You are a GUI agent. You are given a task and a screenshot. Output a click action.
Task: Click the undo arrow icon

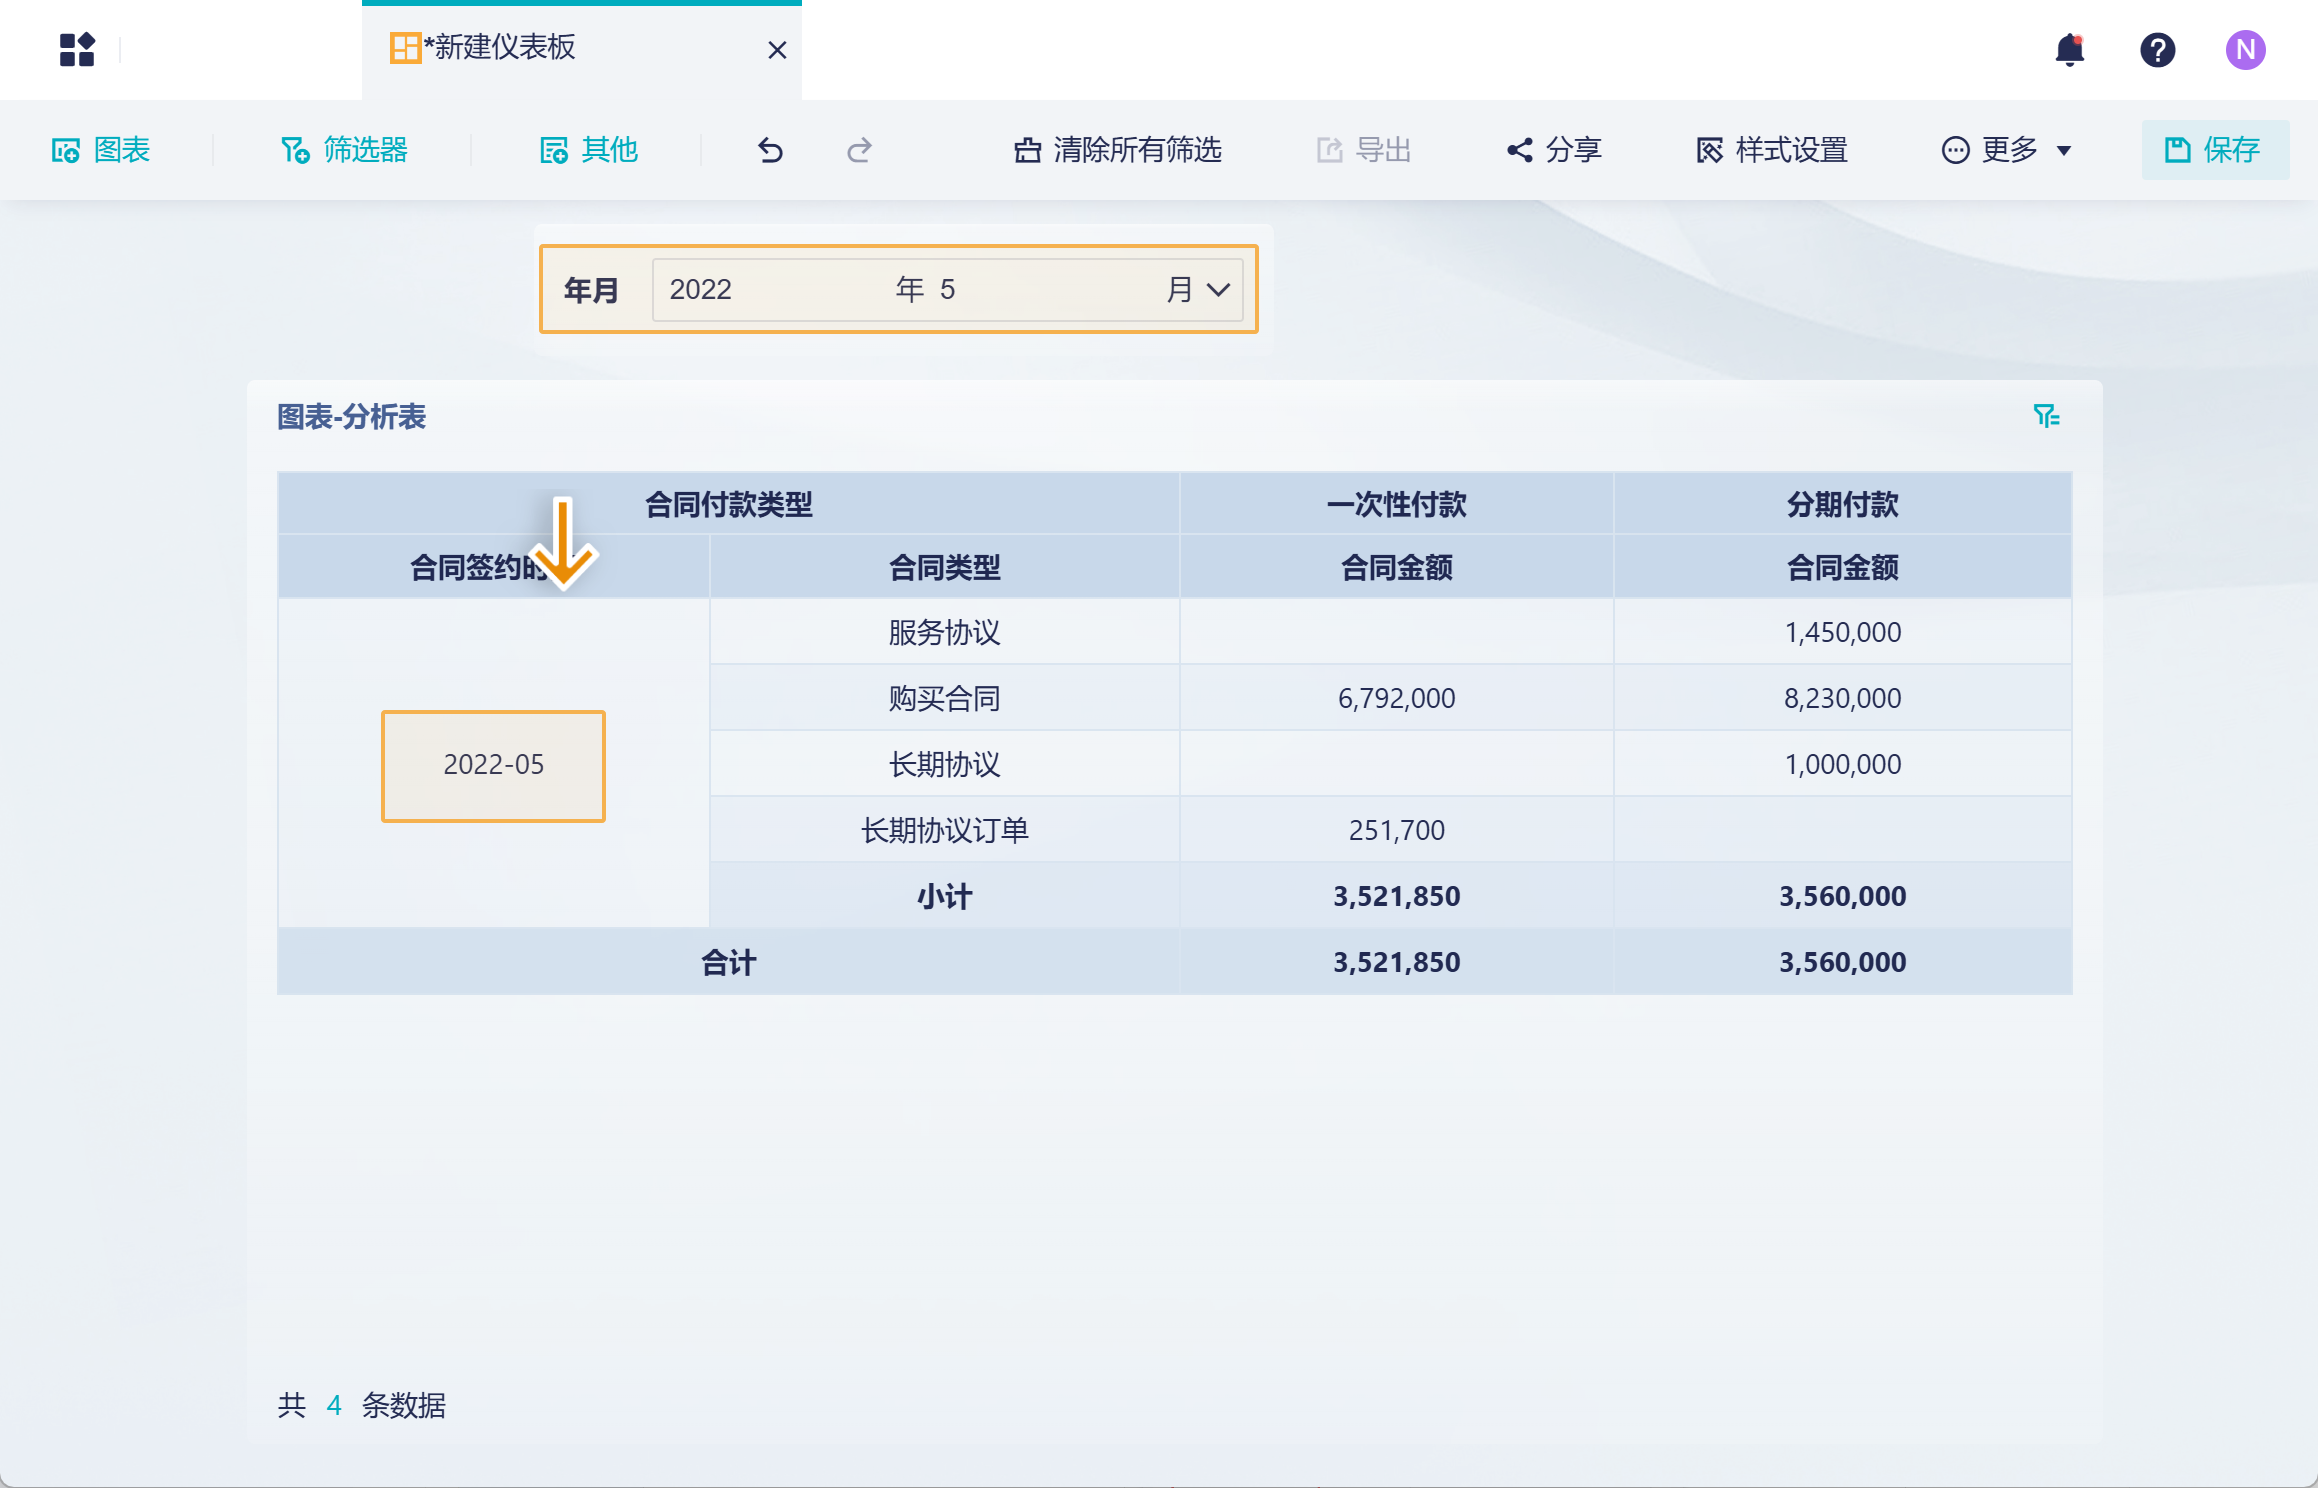click(x=770, y=150)
